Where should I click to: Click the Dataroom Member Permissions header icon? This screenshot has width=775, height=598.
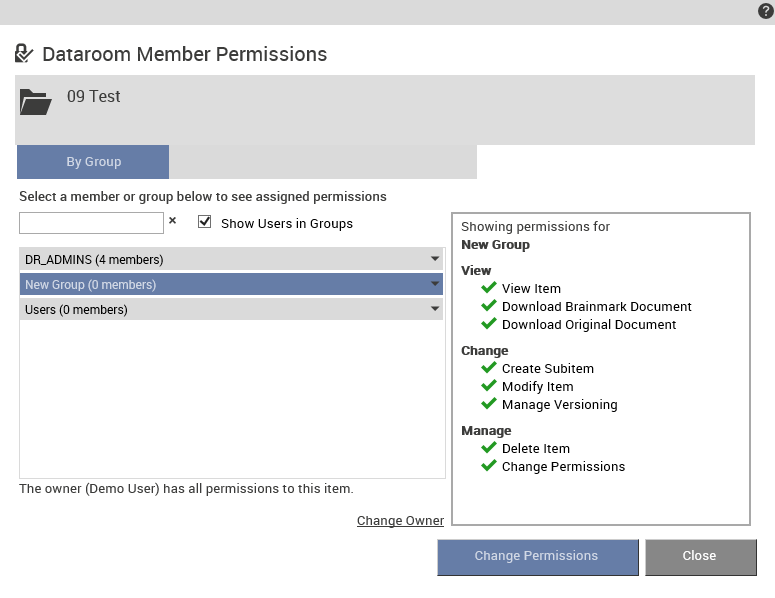pos(24,53)
